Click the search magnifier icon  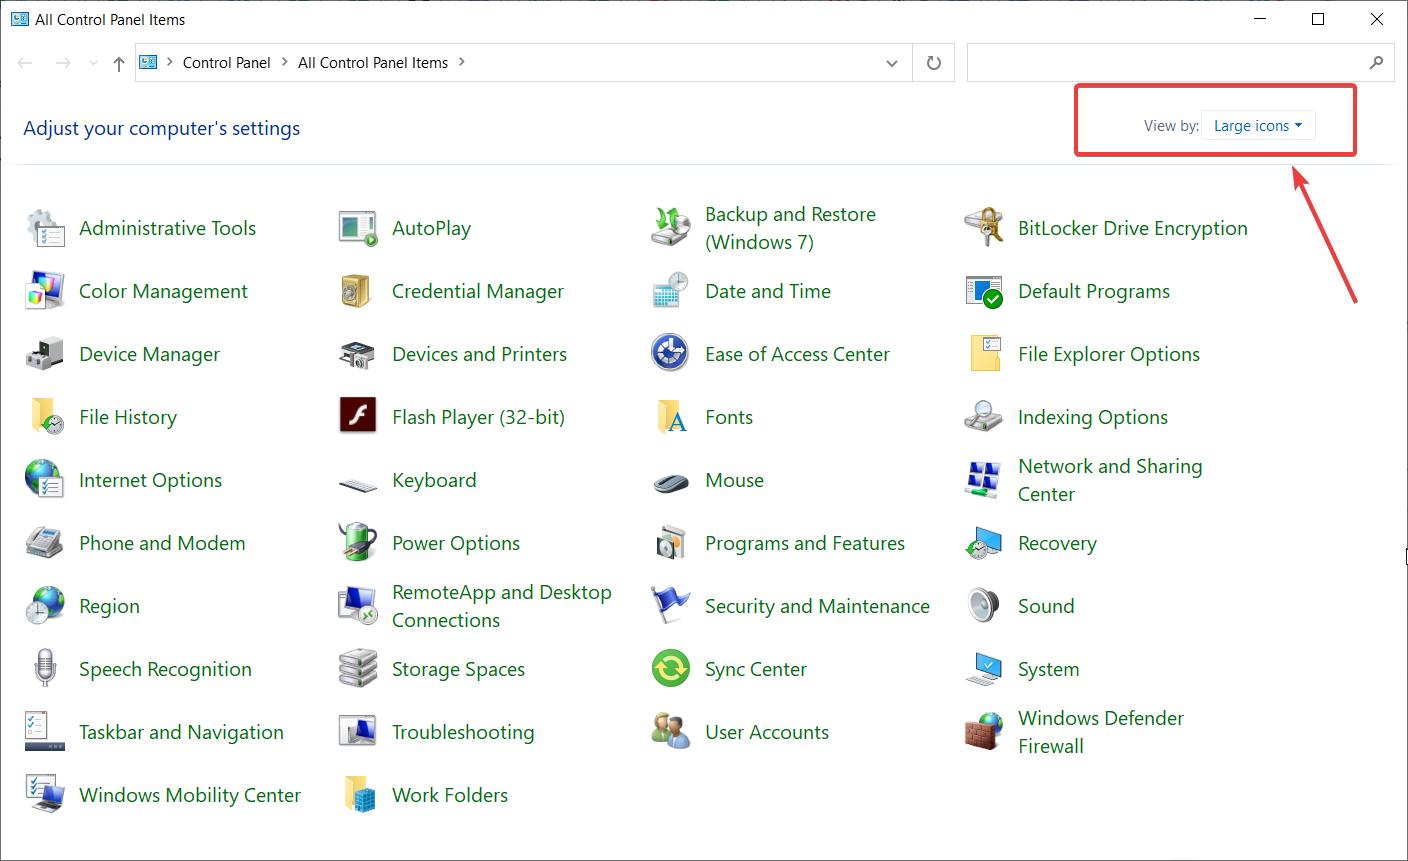1377,63
